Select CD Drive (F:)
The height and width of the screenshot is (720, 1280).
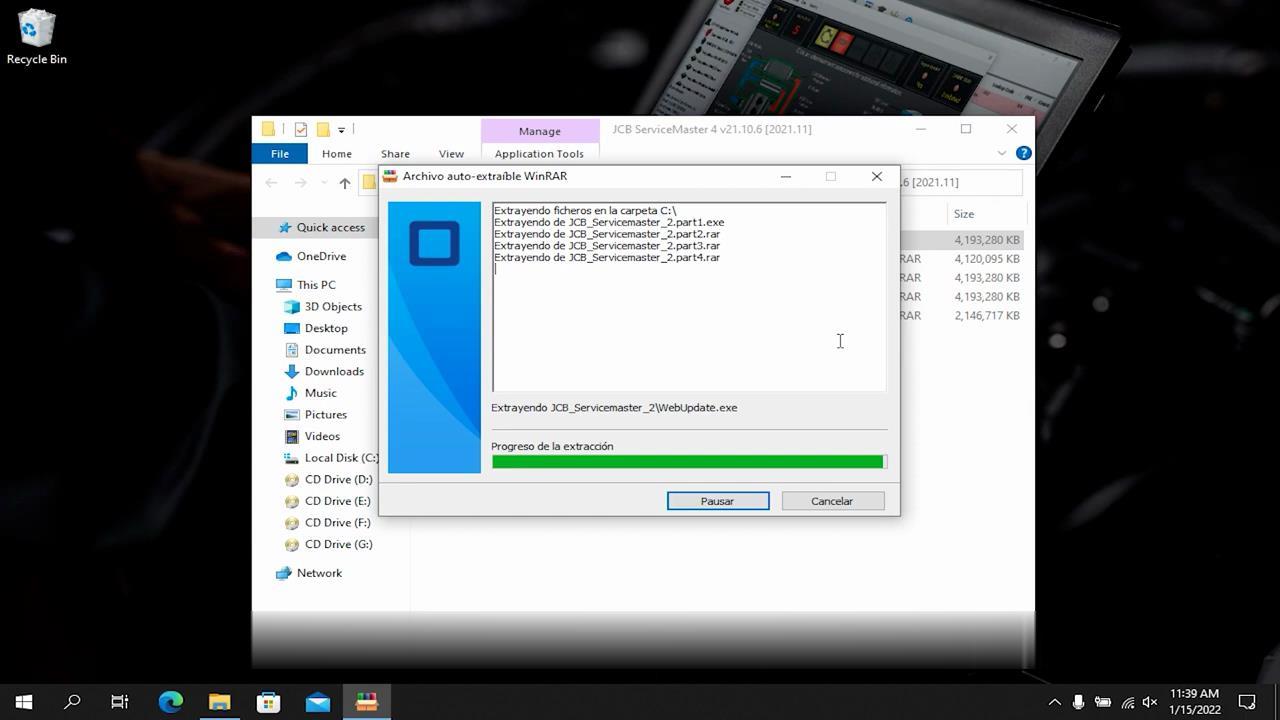[x=337, y=522]
